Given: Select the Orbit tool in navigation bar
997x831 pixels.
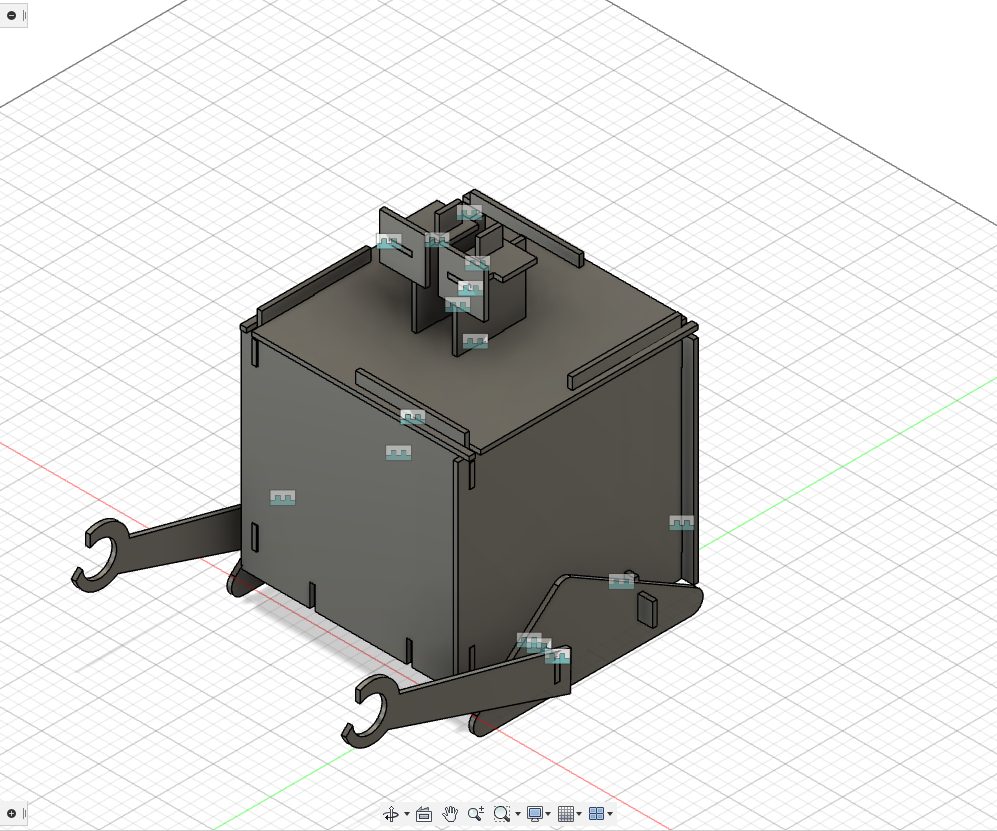Looking at the screenshot, I should [x=391, y=814].
